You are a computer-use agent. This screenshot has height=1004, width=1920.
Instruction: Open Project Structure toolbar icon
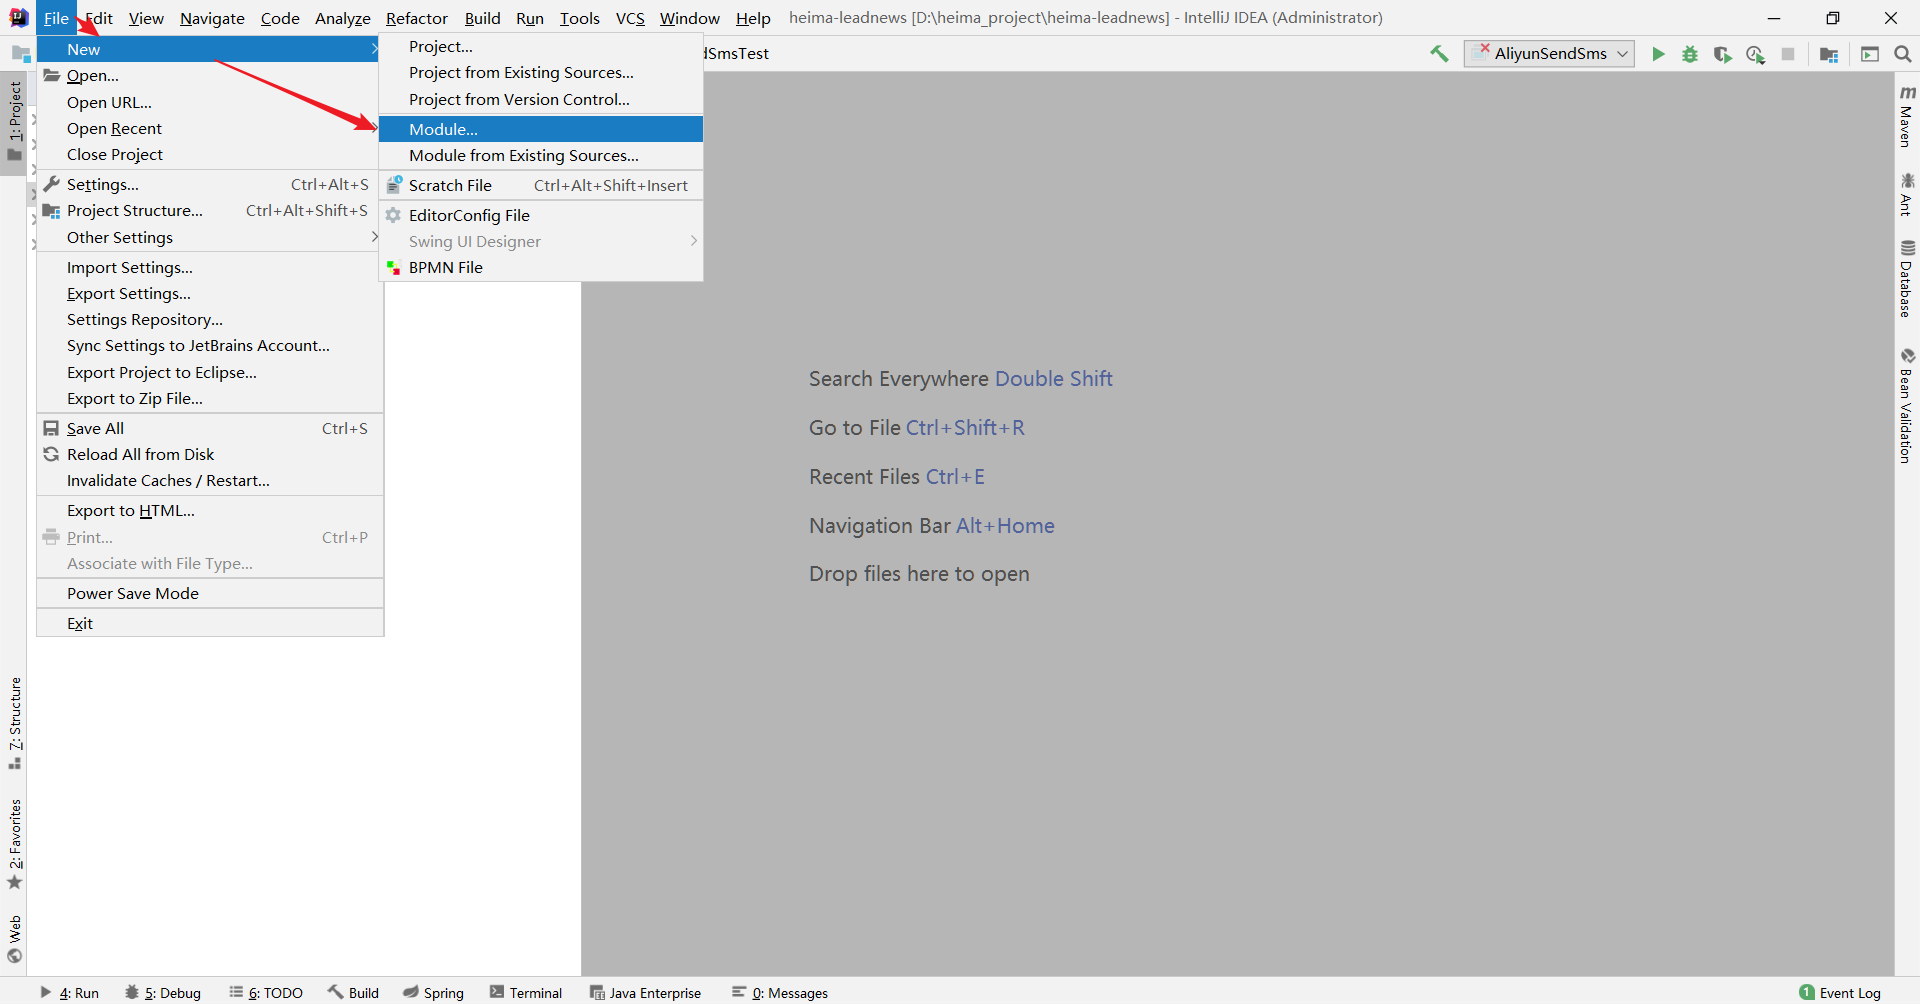(1829, 54)
